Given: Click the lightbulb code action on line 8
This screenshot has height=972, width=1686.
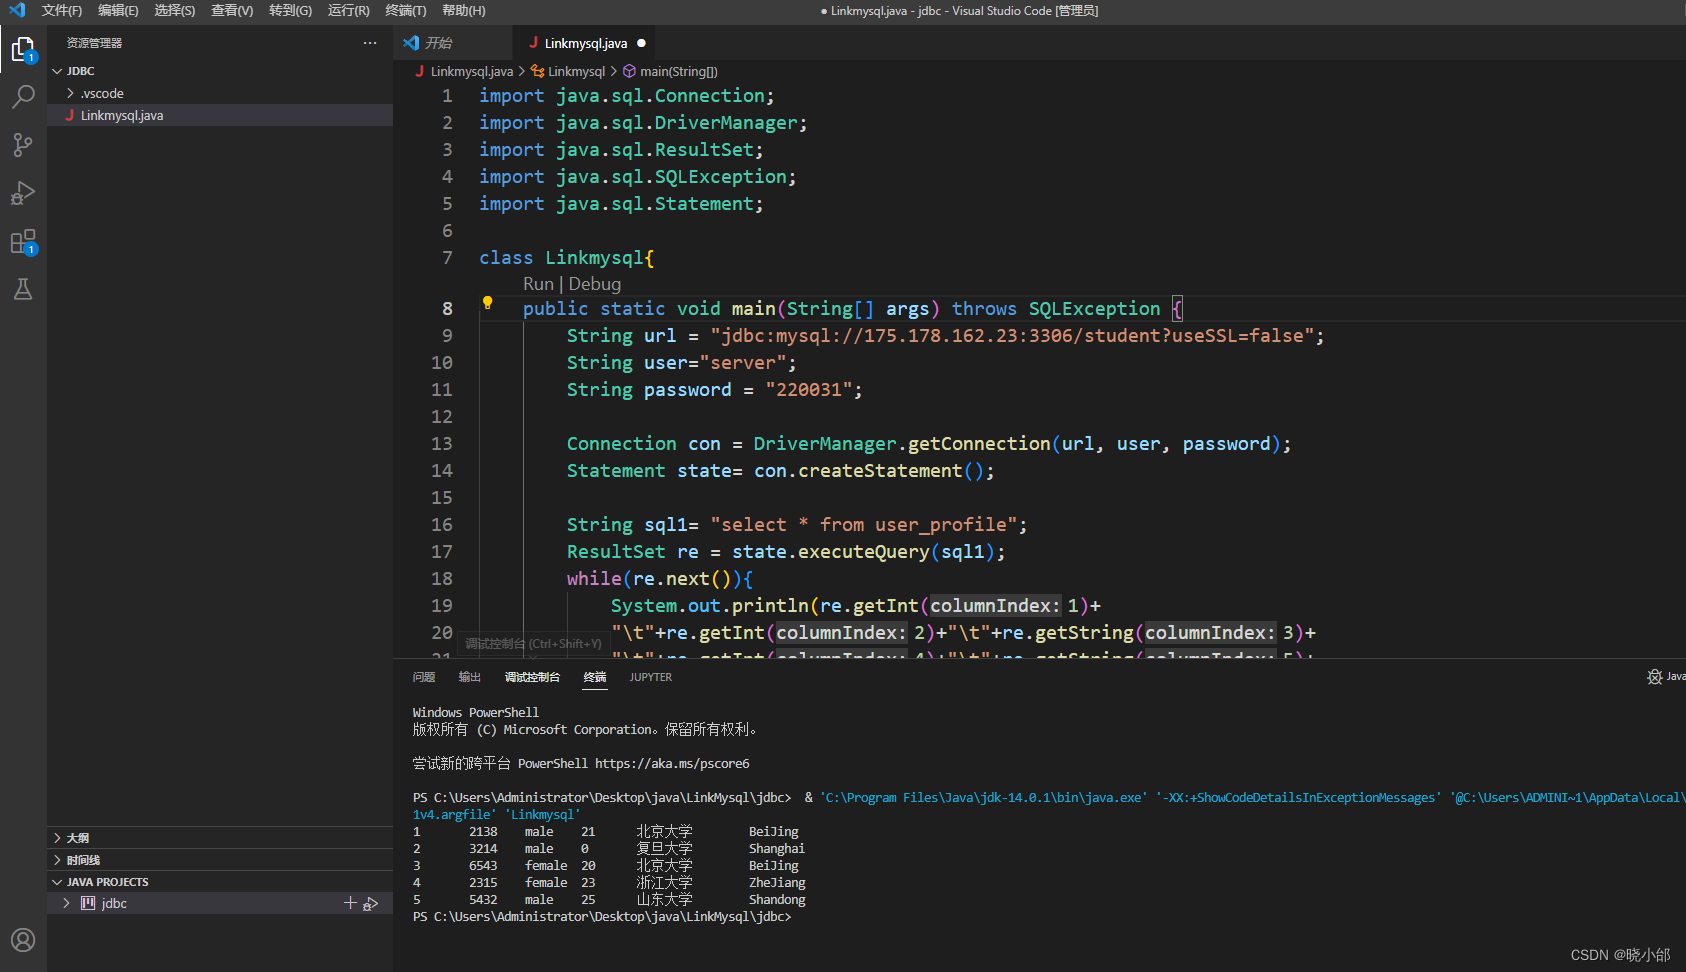Looking at the screenshot, I should point(487,302).
